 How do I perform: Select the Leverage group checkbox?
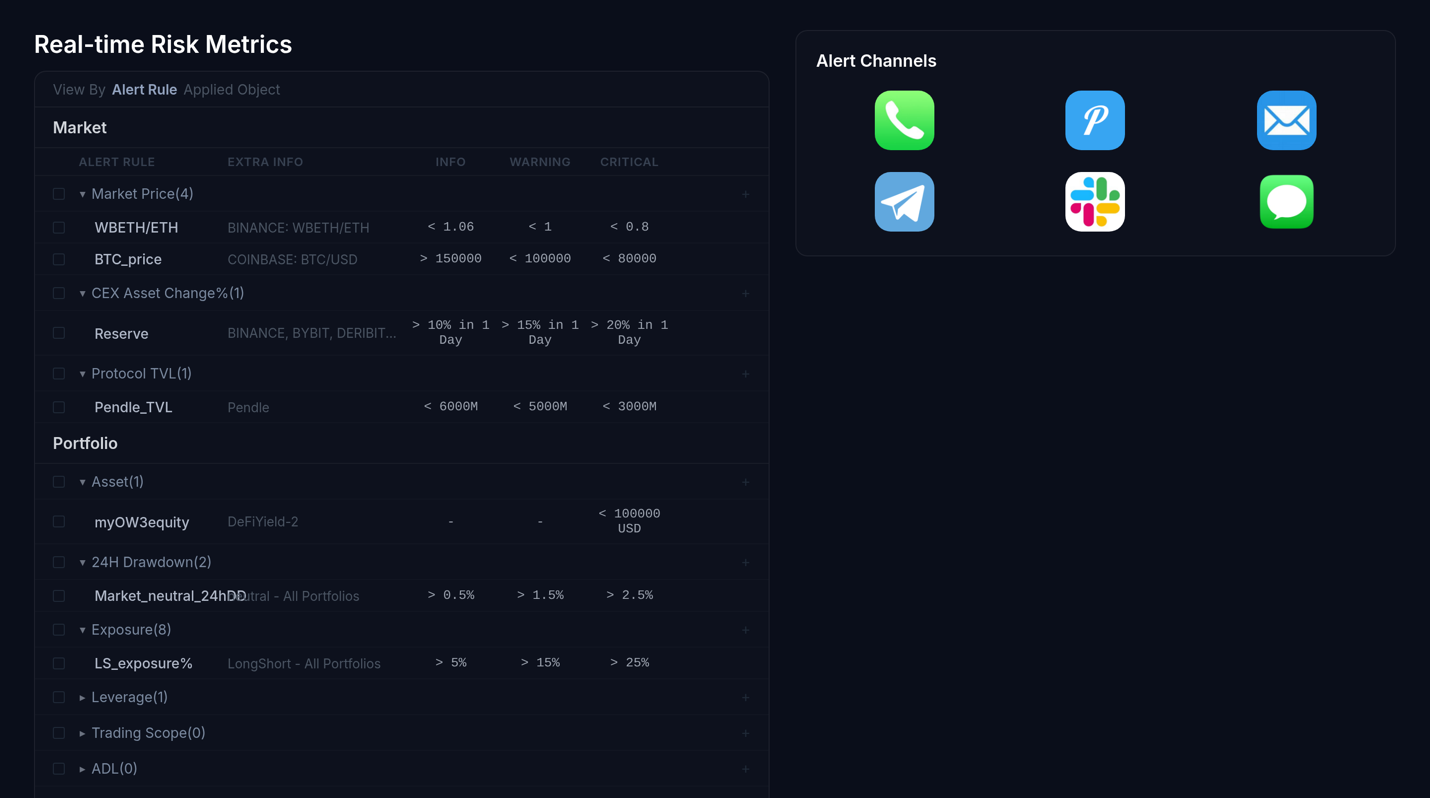point(59,697)
